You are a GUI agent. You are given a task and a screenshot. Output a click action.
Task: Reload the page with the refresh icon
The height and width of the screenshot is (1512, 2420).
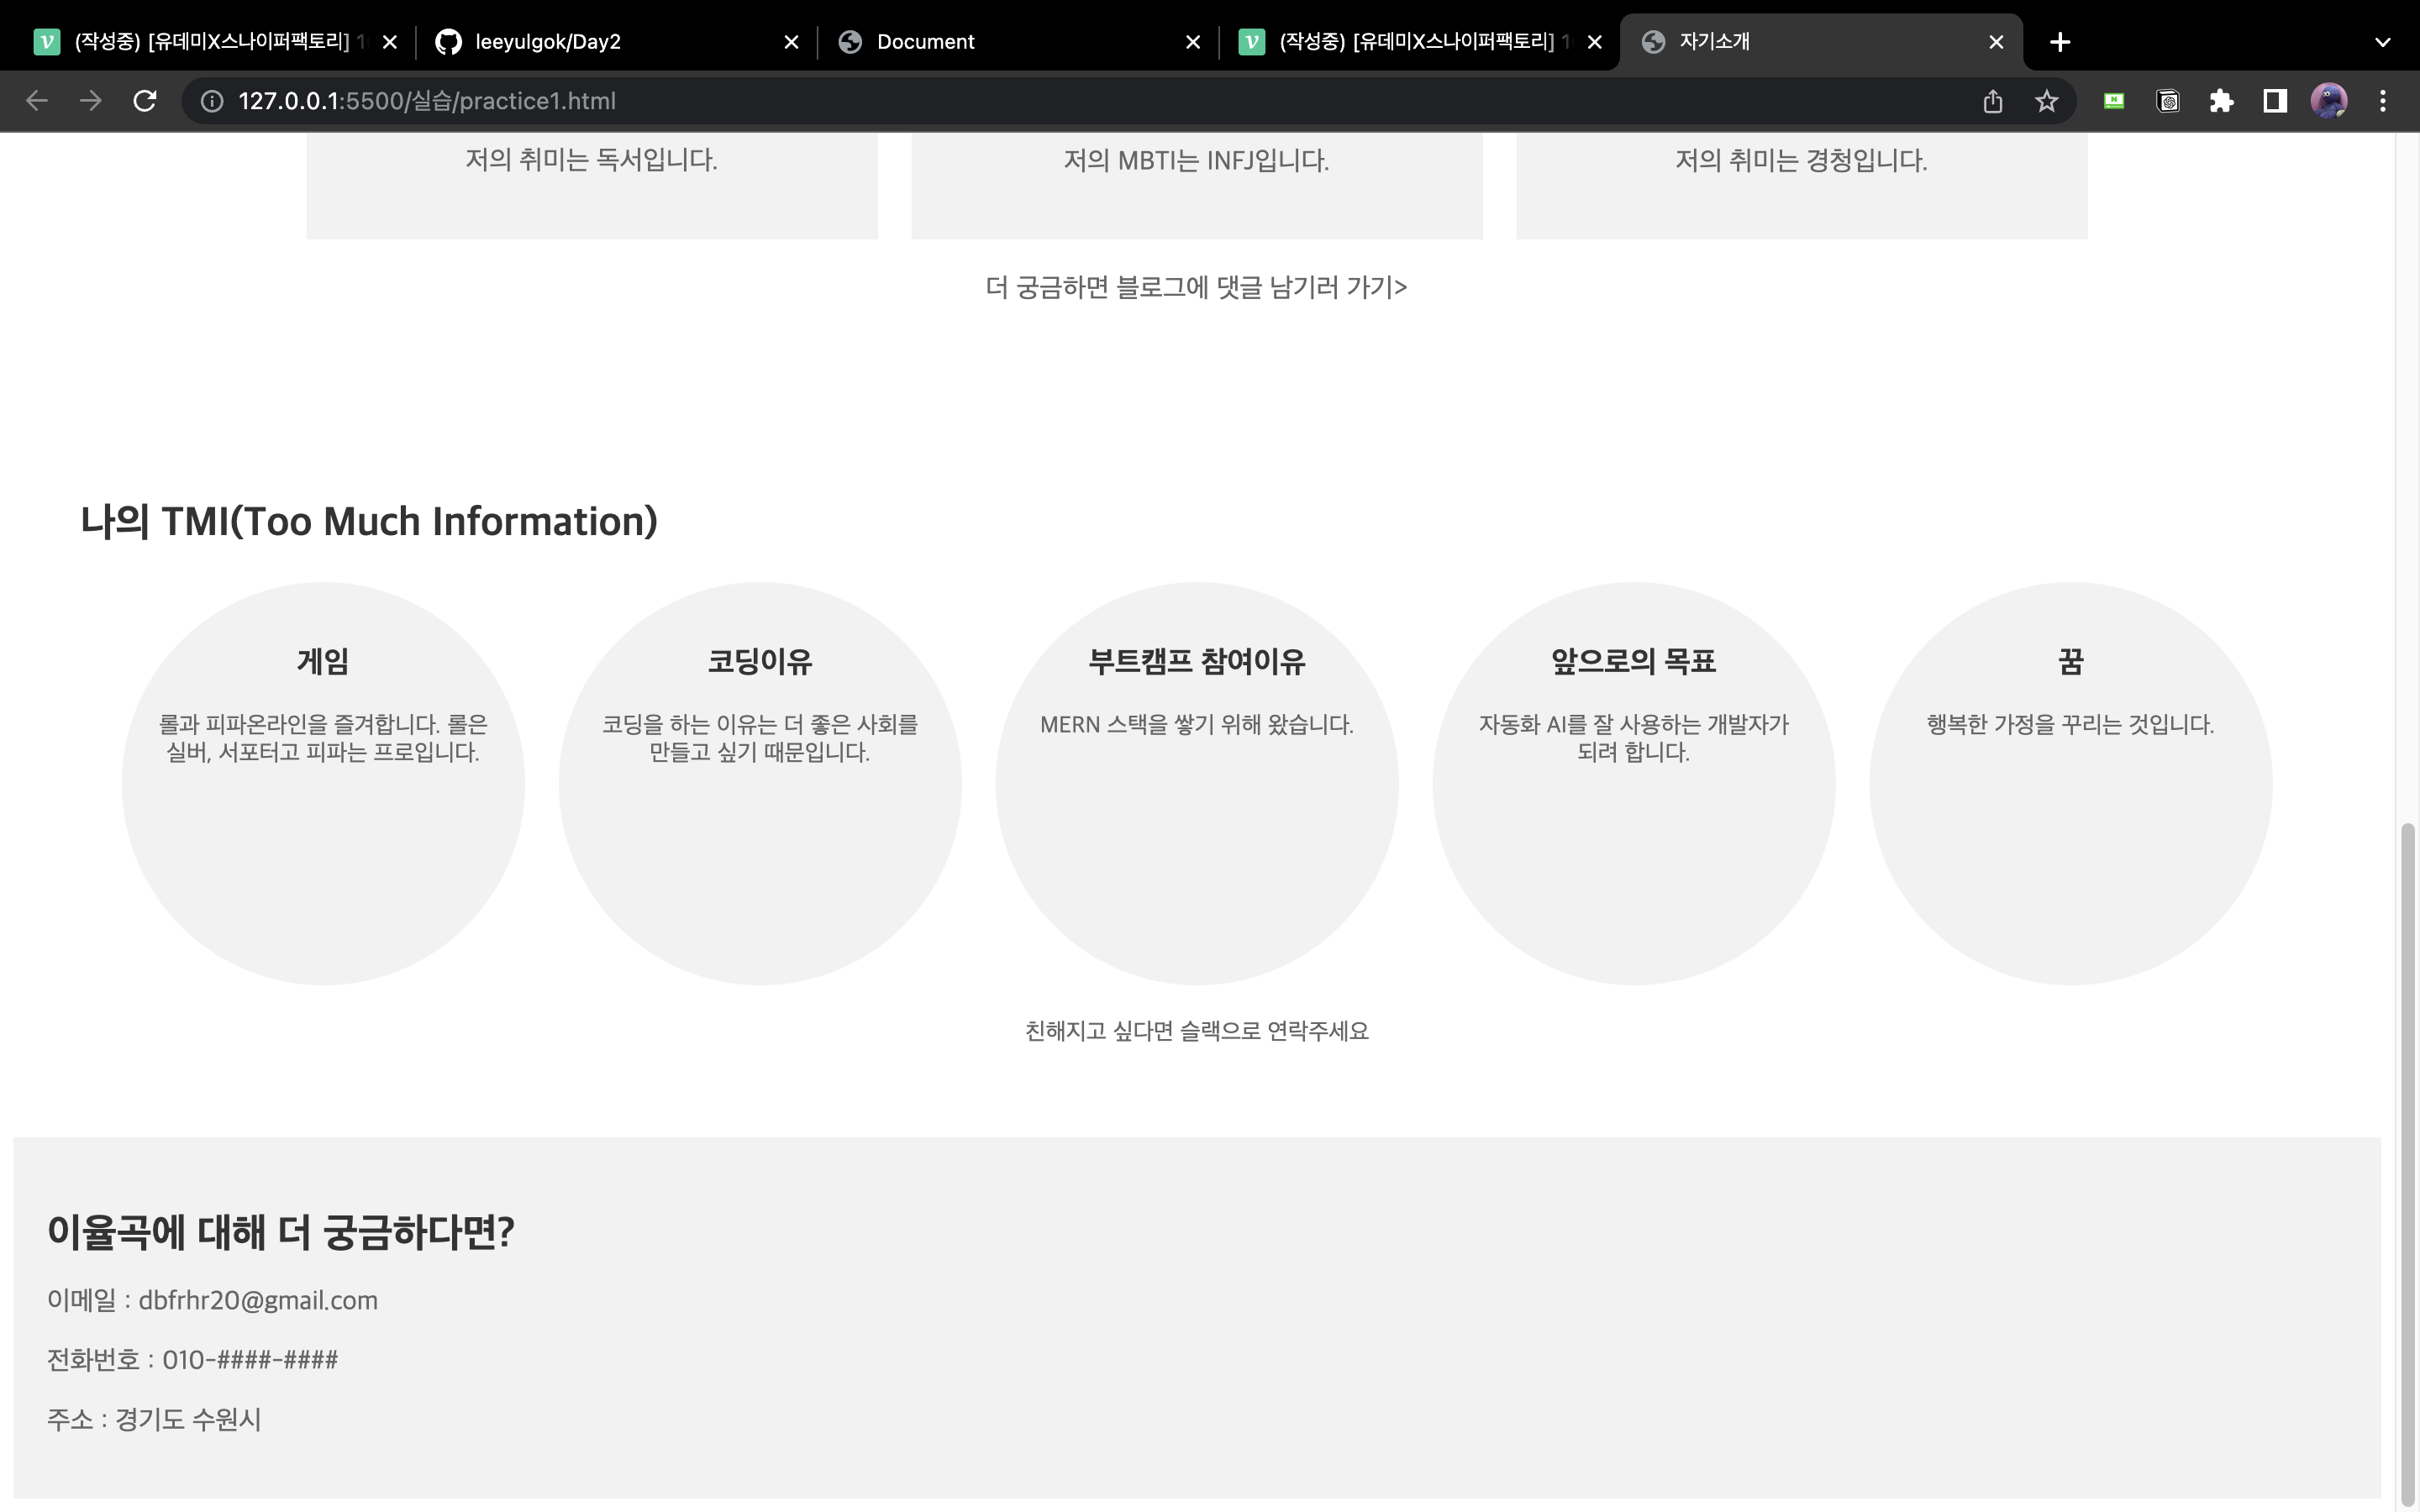pyautogui.click(x=145, y=101)
